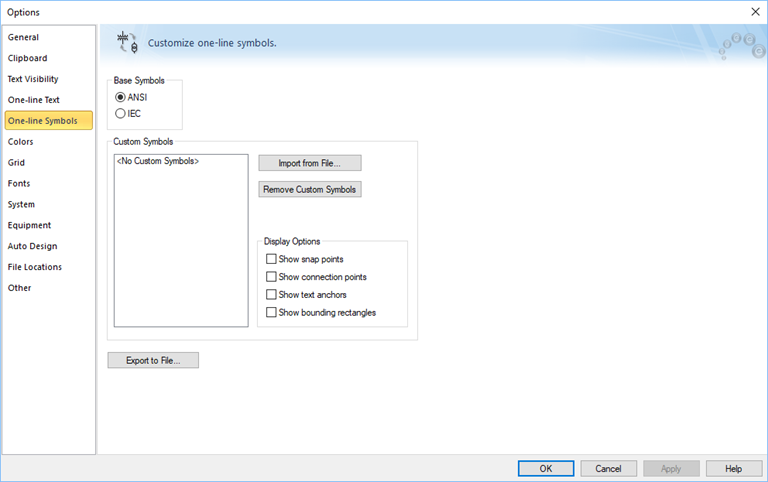Select the IEC base symbols option
Image resolution: width=768 pixels, height=482 pixels.
click(x=121, y=114)
